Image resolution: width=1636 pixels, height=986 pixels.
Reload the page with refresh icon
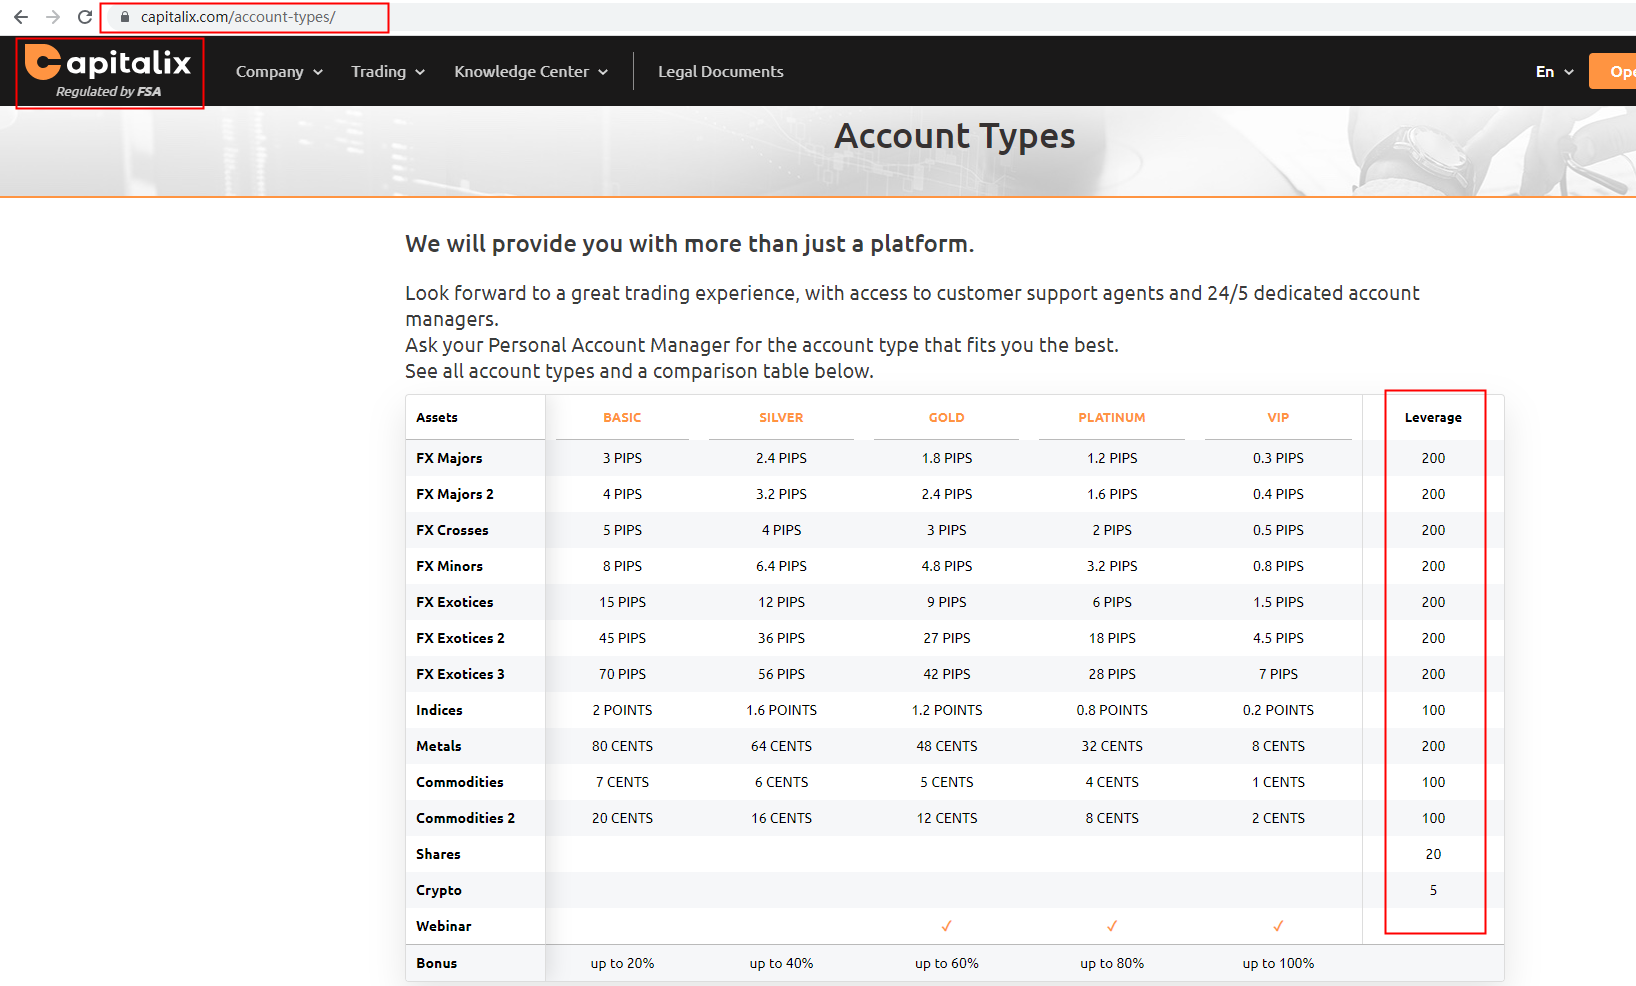click(85, 17)
